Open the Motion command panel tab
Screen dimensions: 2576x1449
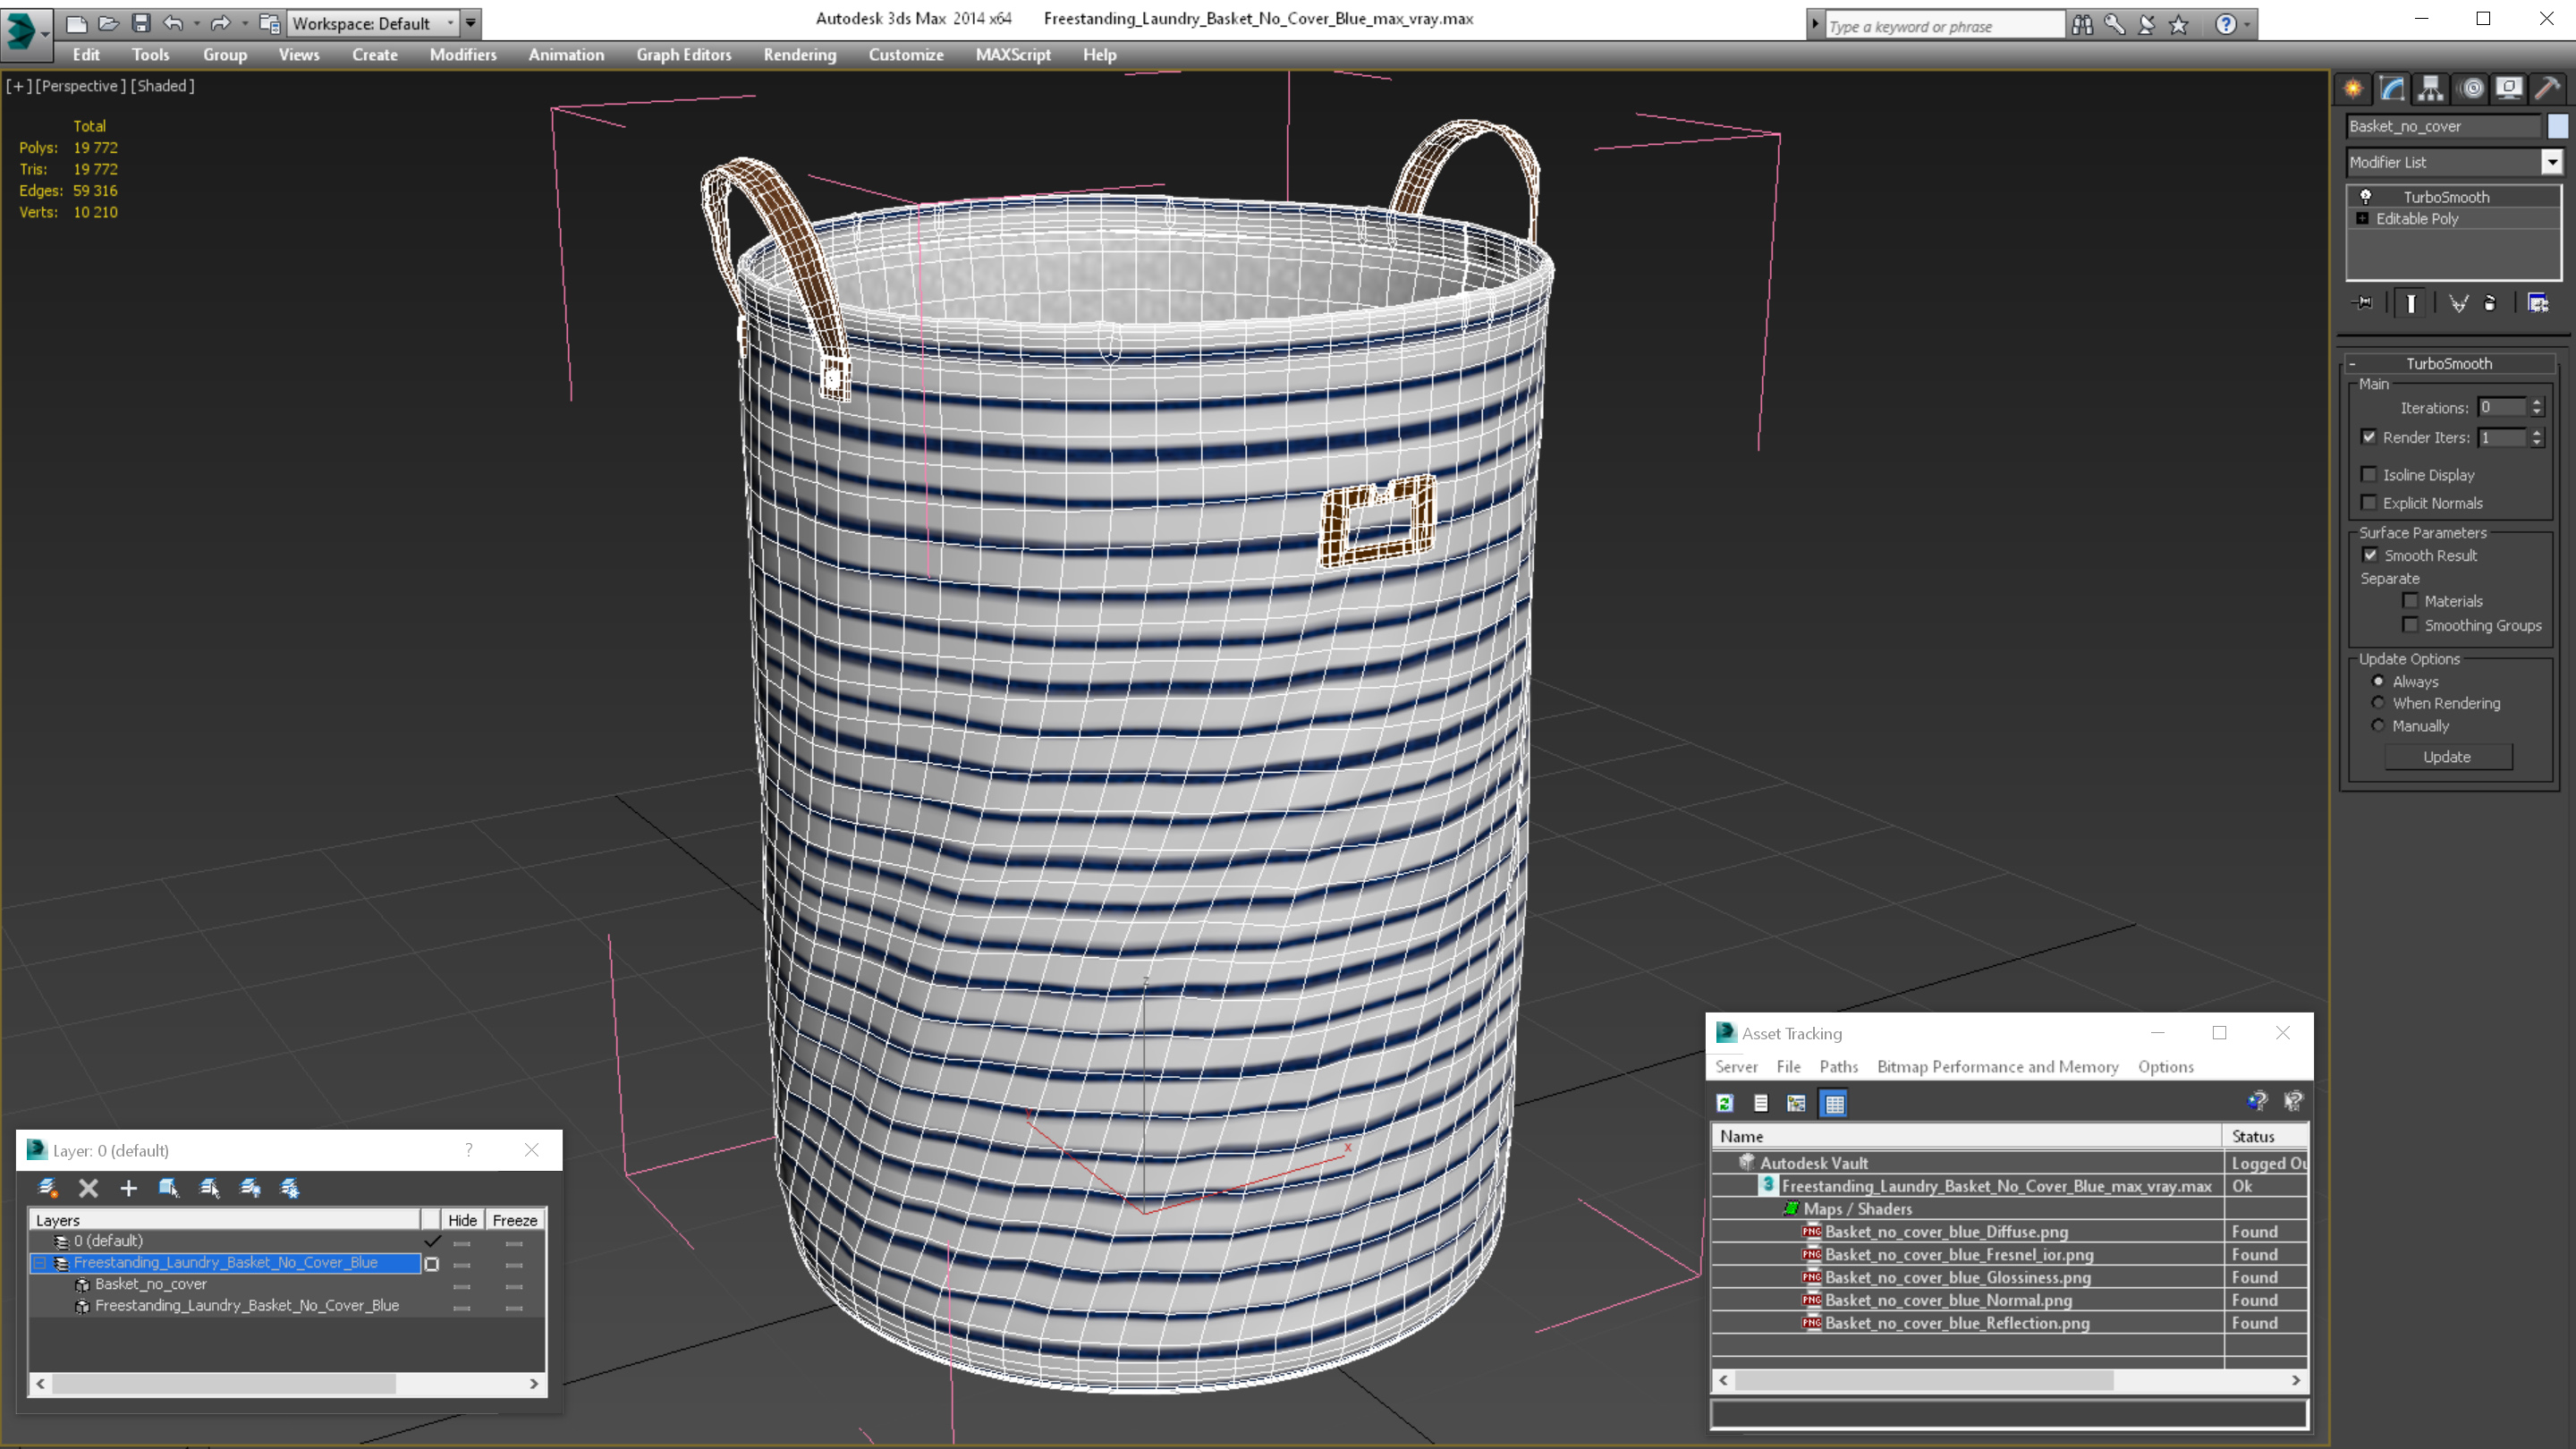2471,88
